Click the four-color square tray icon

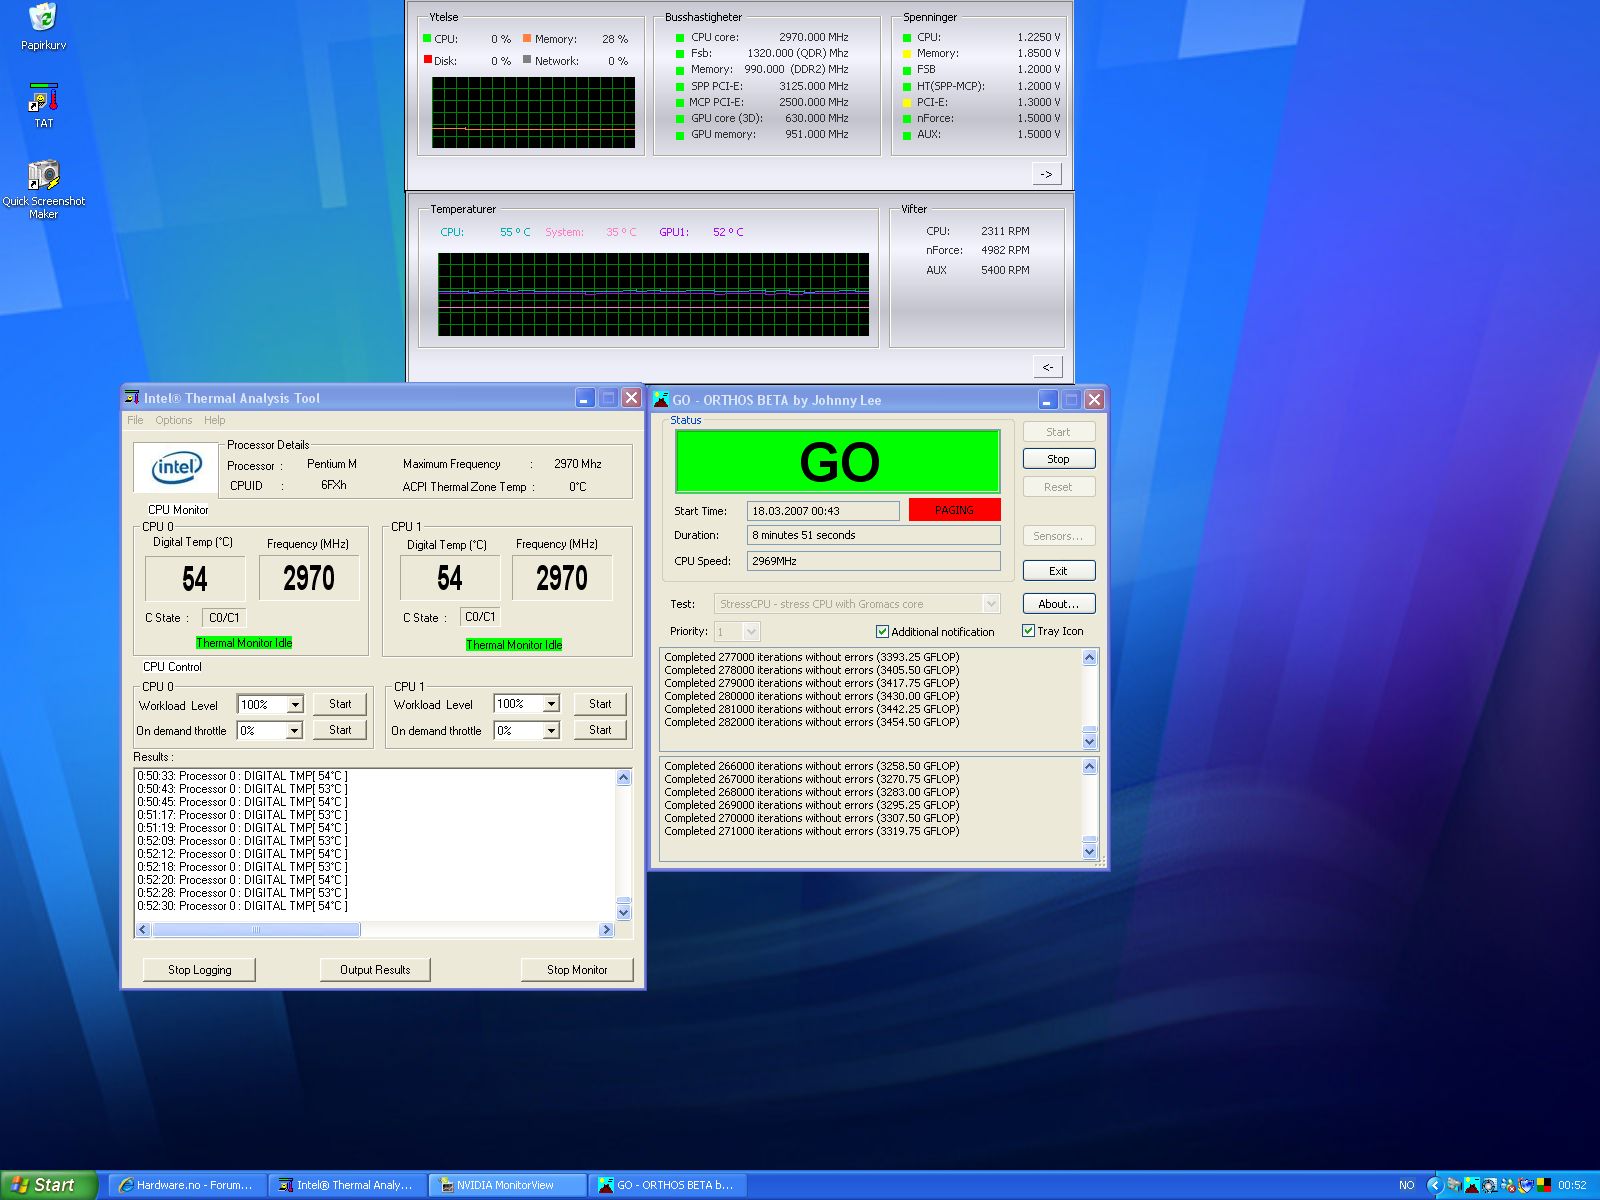point(1544,1185)
